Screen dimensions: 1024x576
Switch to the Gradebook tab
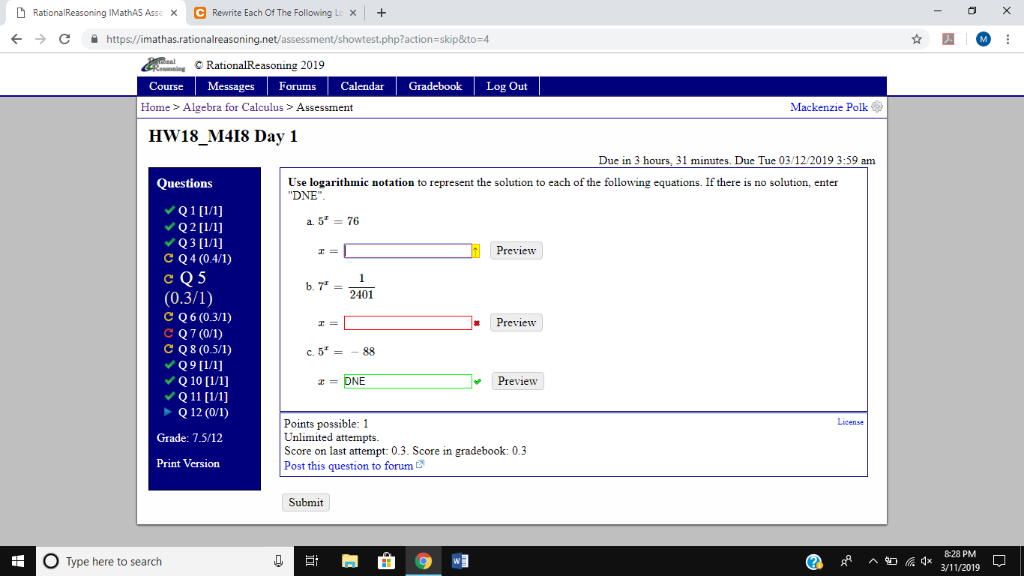point(434,86)
